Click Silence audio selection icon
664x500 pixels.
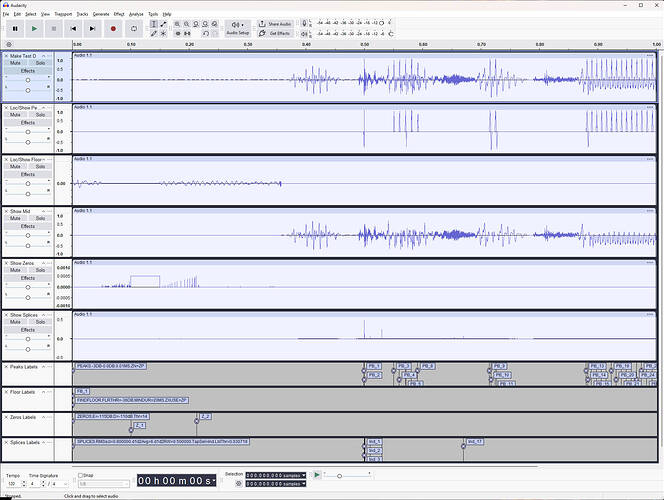click(187, 33)
